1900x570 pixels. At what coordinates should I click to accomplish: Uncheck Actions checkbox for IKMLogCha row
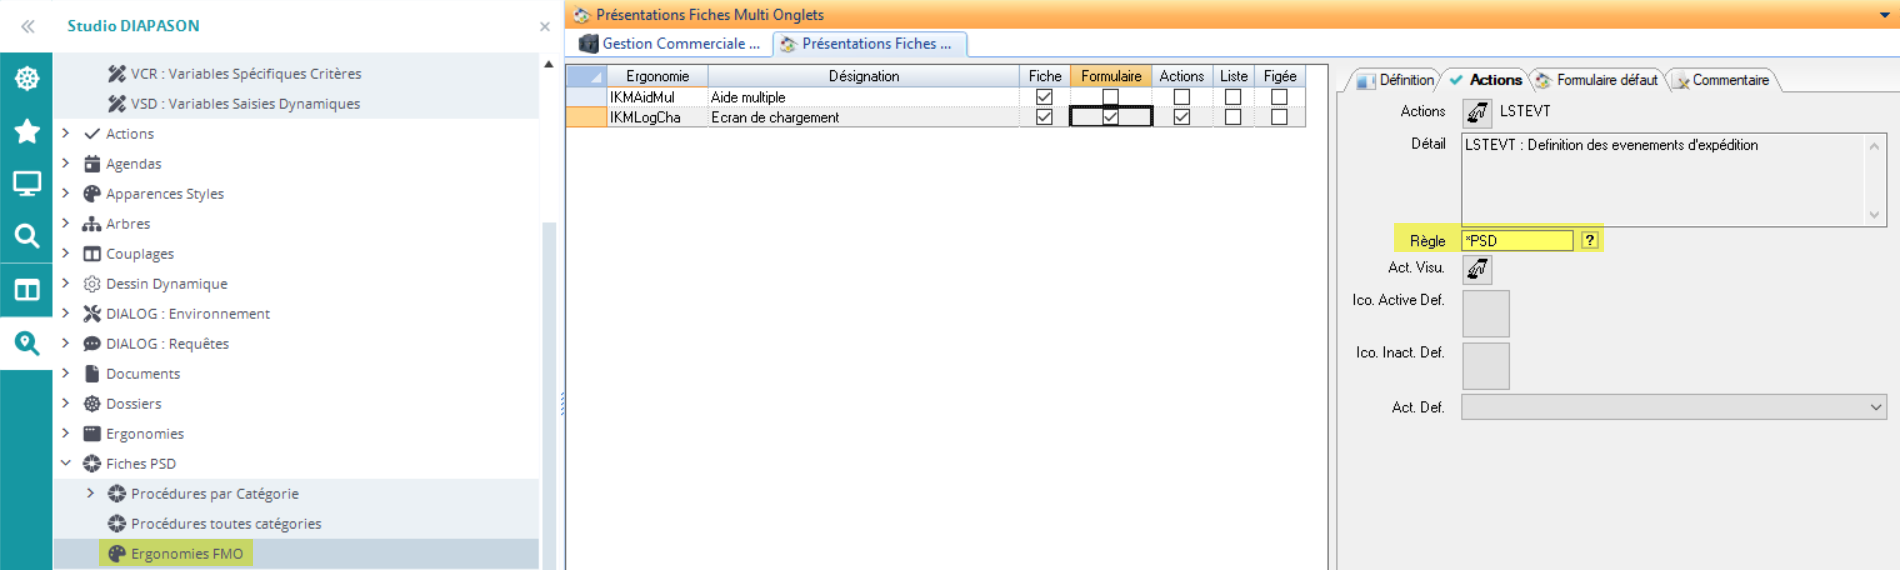1181,117
